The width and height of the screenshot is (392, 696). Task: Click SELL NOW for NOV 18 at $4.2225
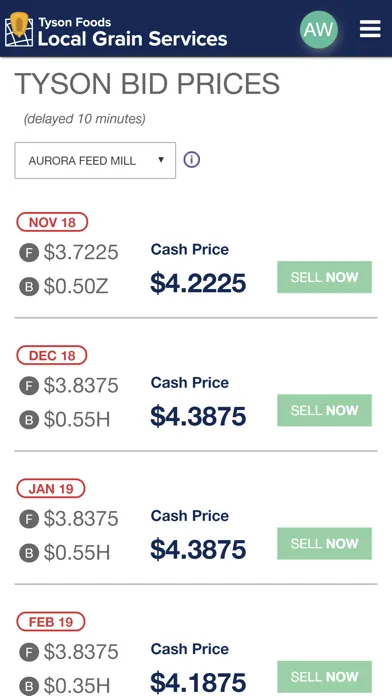(325, 277)
